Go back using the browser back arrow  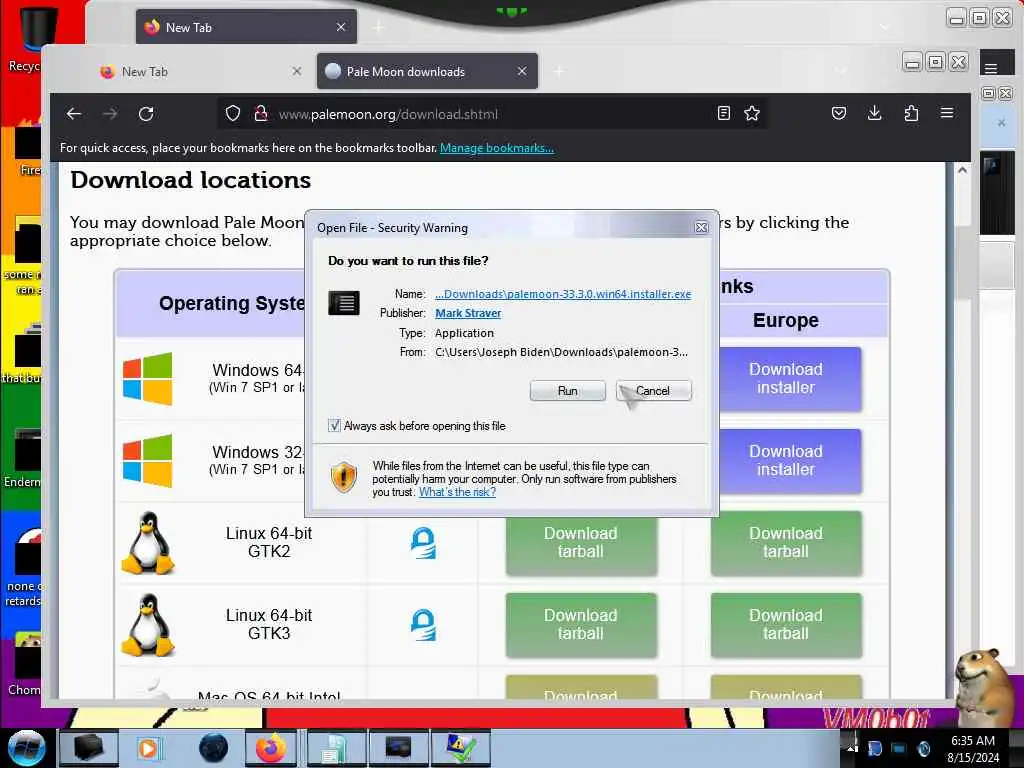(x=74, y=114)
